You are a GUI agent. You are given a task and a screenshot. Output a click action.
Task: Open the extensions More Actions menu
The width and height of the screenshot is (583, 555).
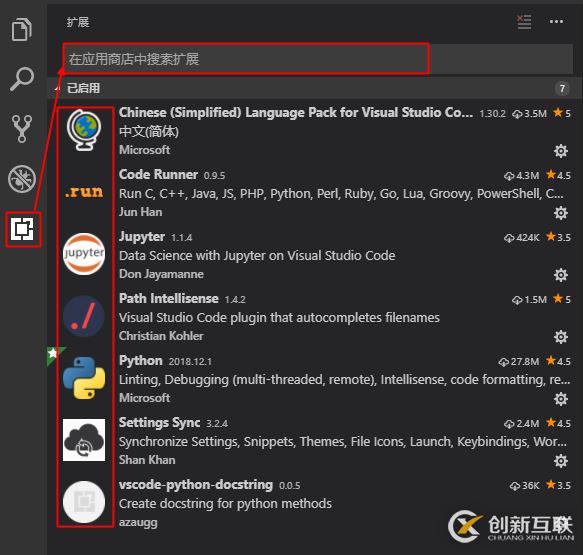[556, 22]
